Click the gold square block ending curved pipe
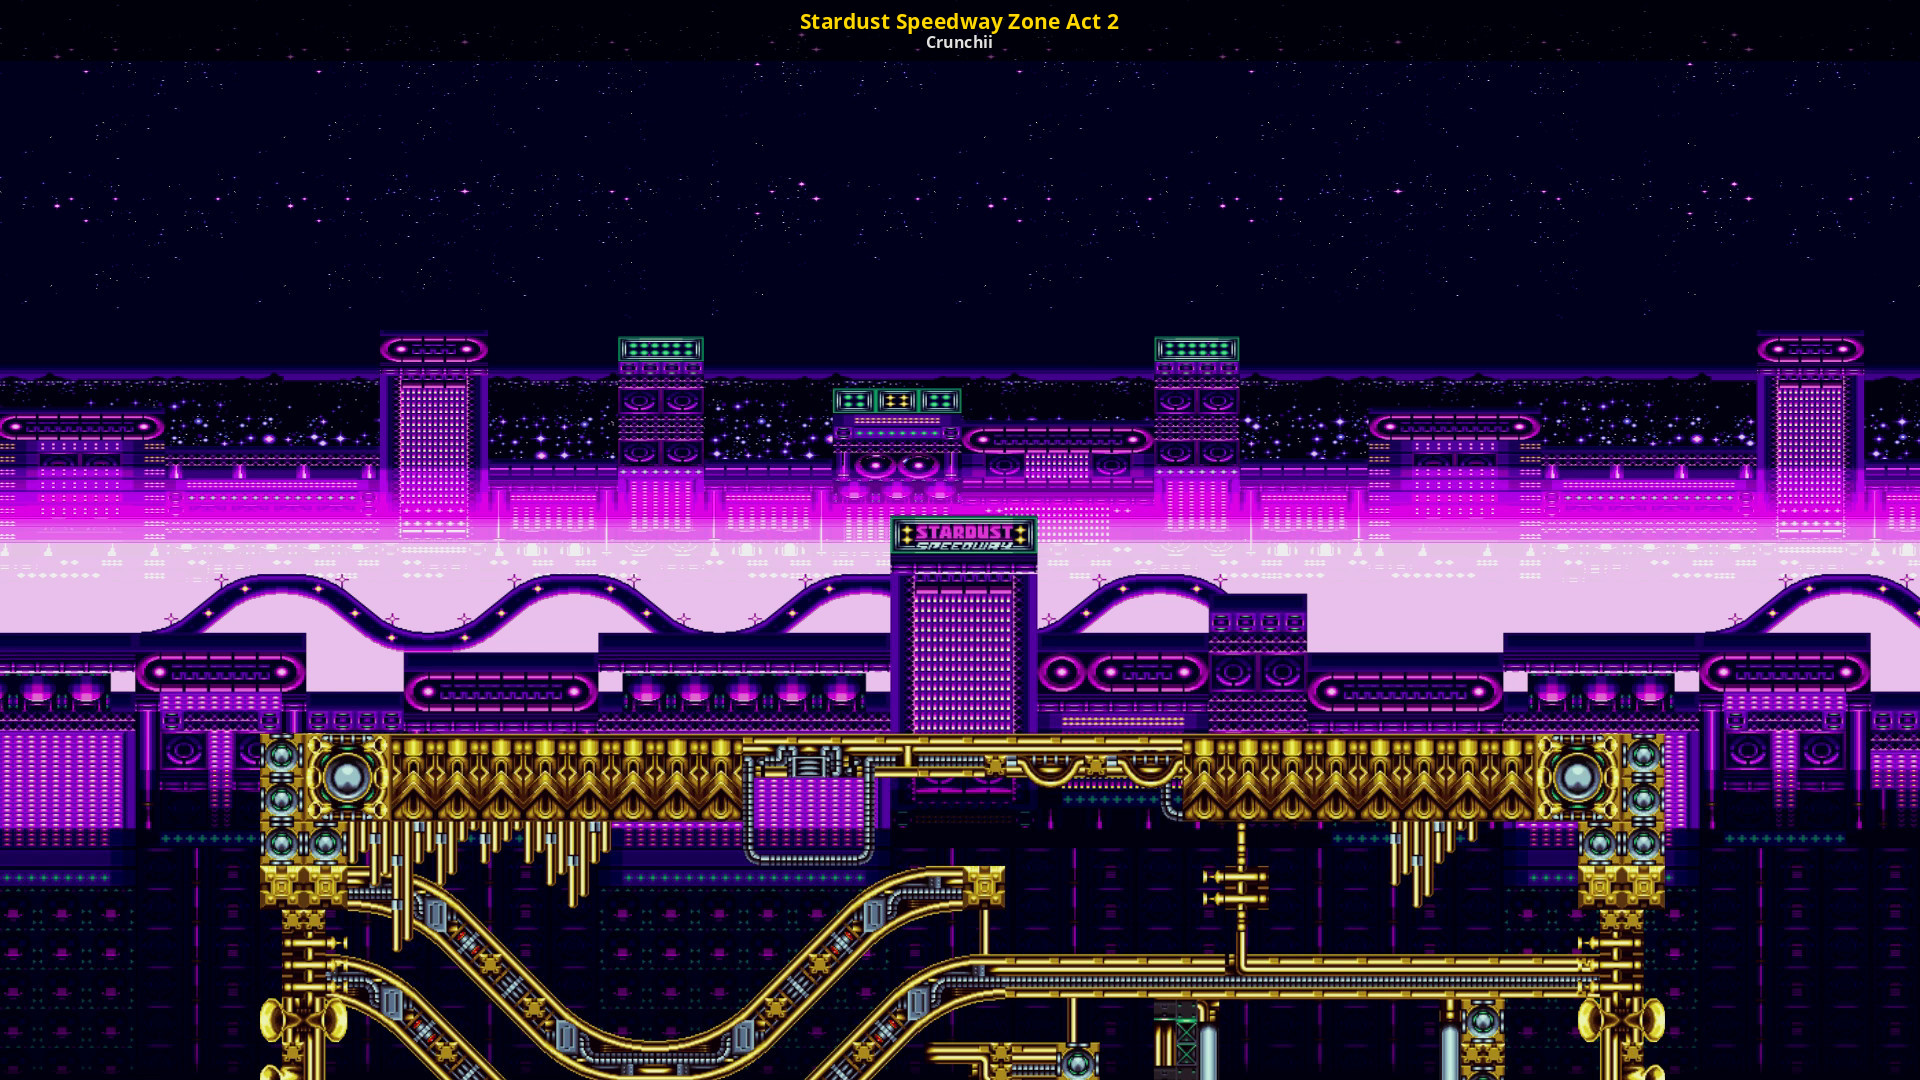Viewport: 1920px width, 1080px height. point(984,886)
